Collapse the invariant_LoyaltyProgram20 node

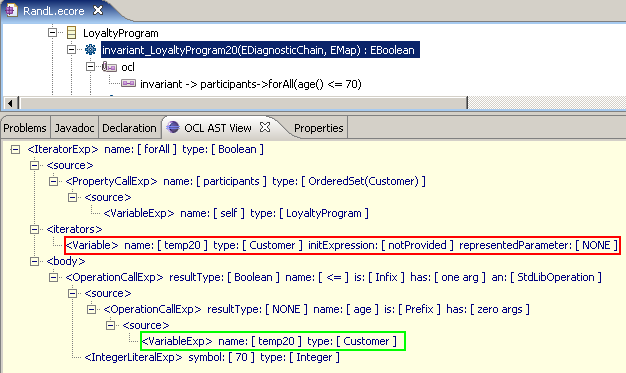pyautogui.click(x=71, y=50)
